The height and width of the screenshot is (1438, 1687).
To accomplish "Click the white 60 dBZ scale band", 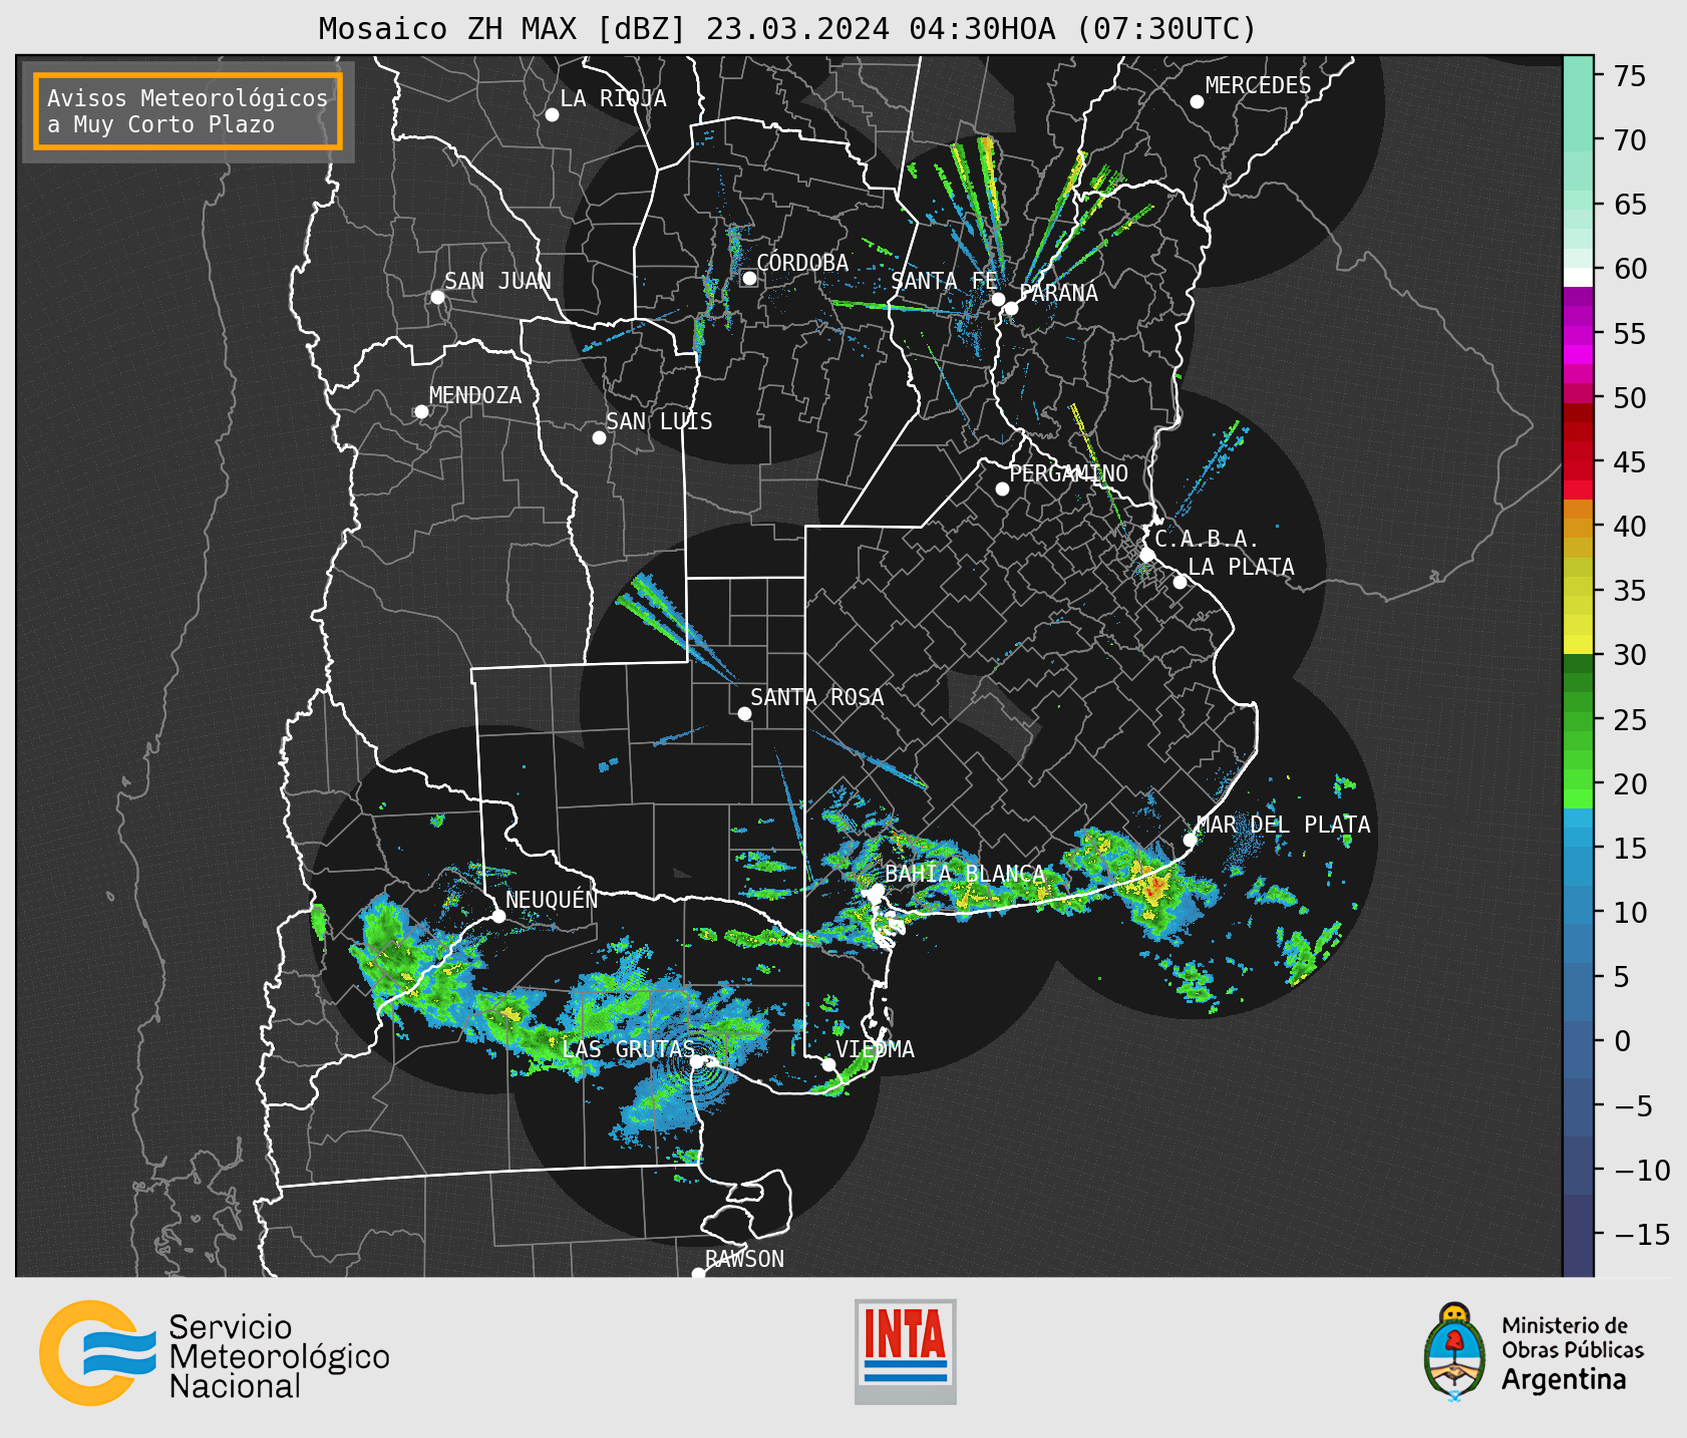I will pyautogui.click(x=1578, y=278).
